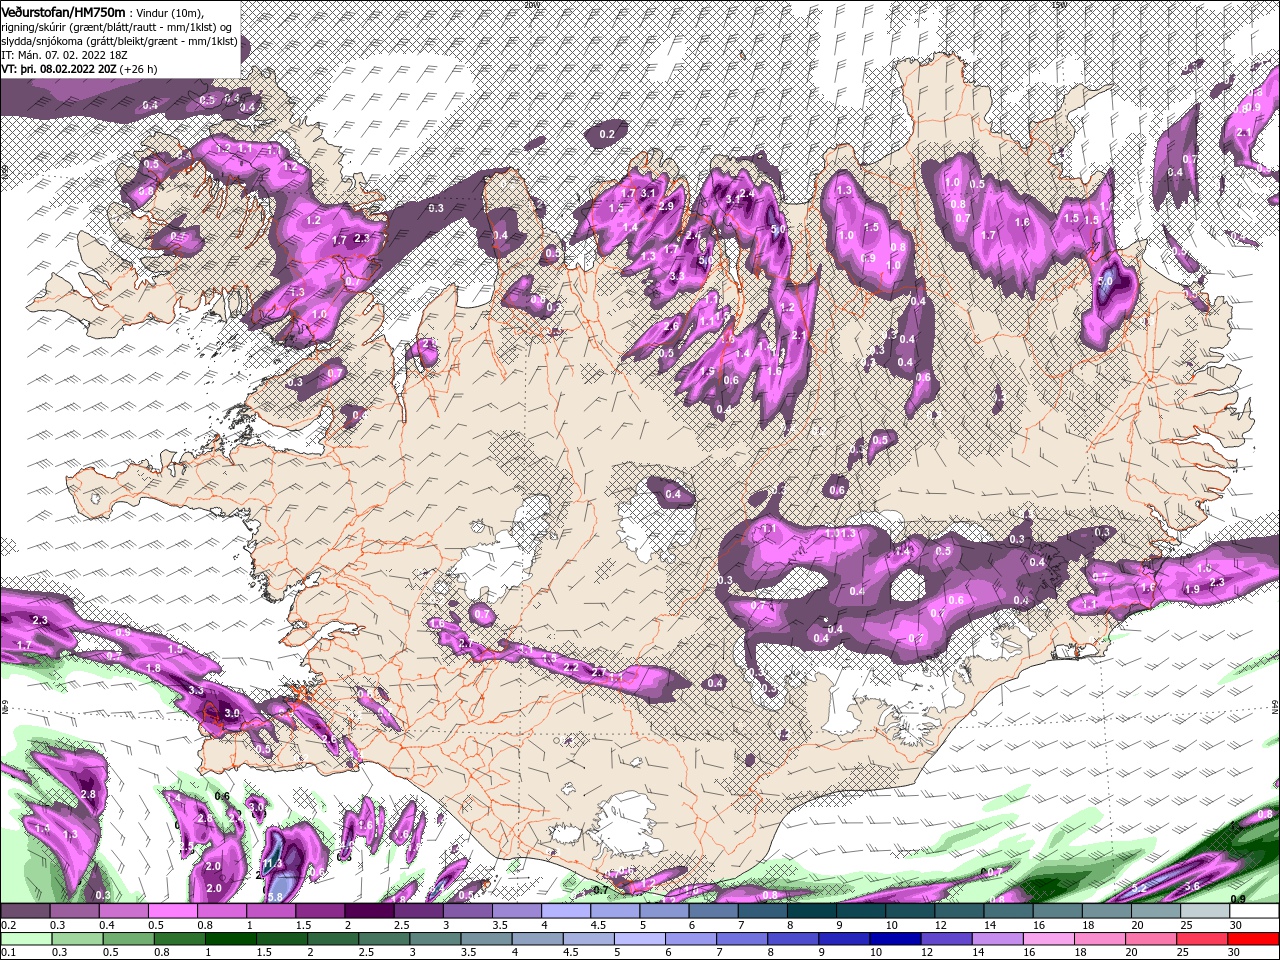The width and height of the screenshot is (1280, 960).
Task: Click the 'slydda/snjókoma' legend description line
Action: [119, 40]
